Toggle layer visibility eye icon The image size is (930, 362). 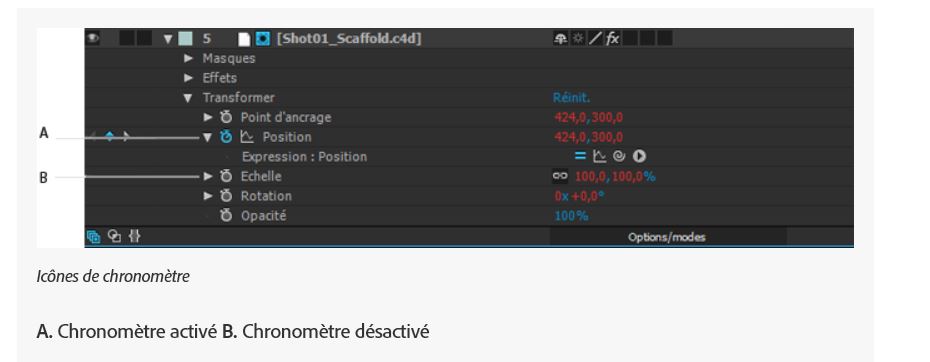click(x=93, y=39)
